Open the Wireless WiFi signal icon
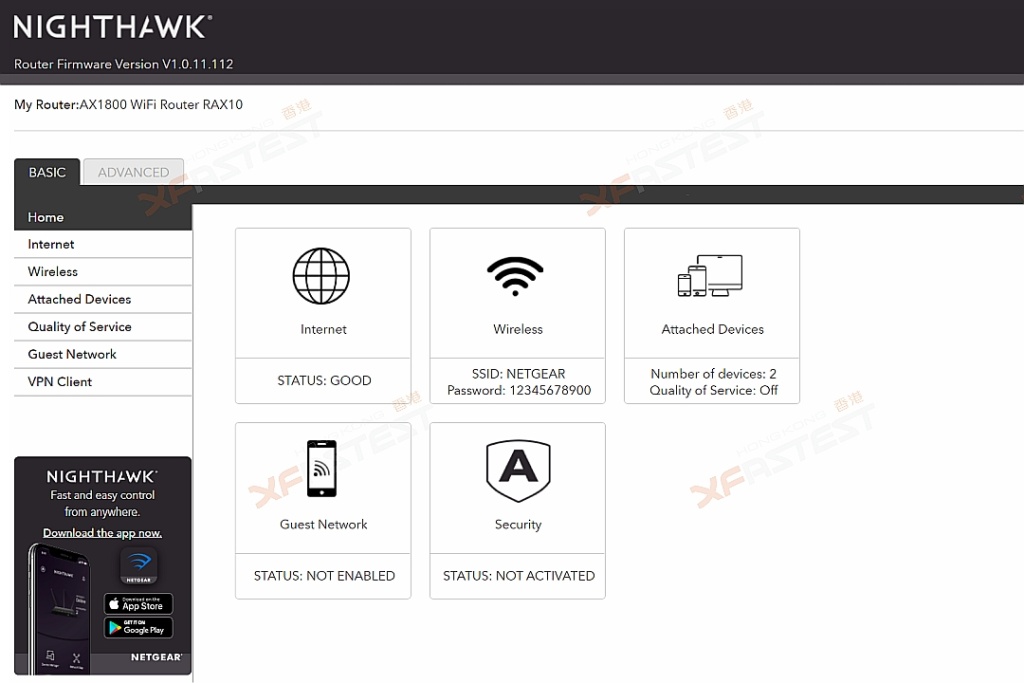Viewport: 1024px width, 683px height. point(516,277)
